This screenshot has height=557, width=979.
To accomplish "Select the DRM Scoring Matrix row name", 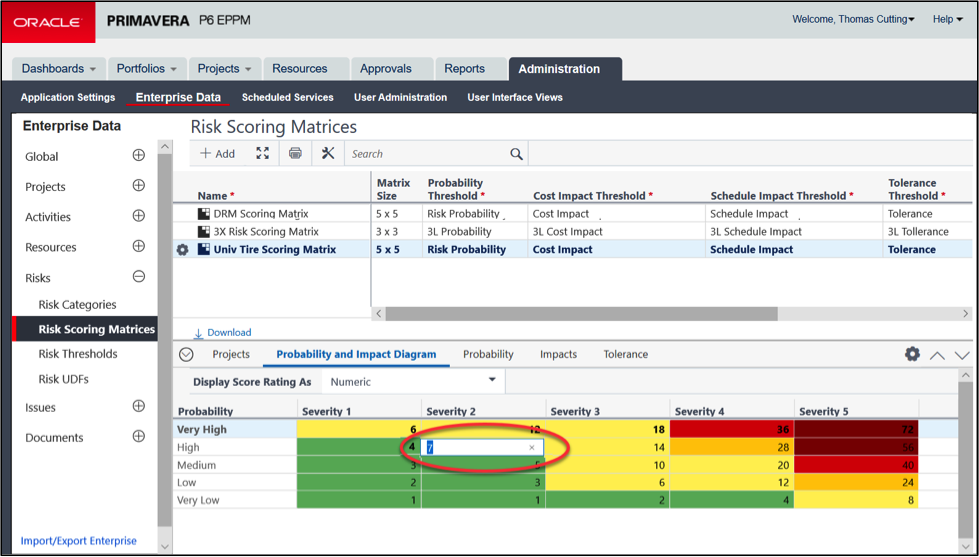I will (261, 214).
